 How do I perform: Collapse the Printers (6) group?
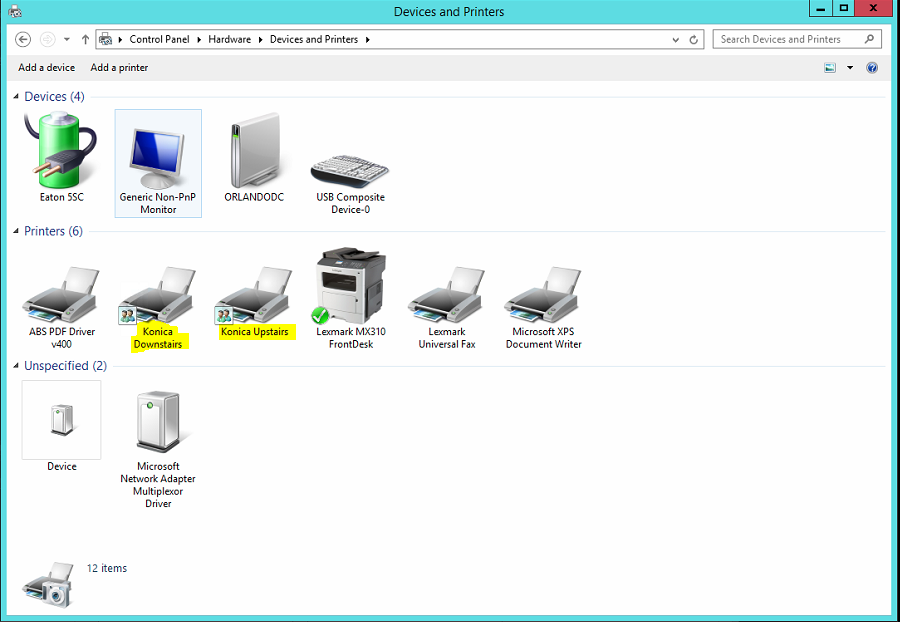pos(16,231)
